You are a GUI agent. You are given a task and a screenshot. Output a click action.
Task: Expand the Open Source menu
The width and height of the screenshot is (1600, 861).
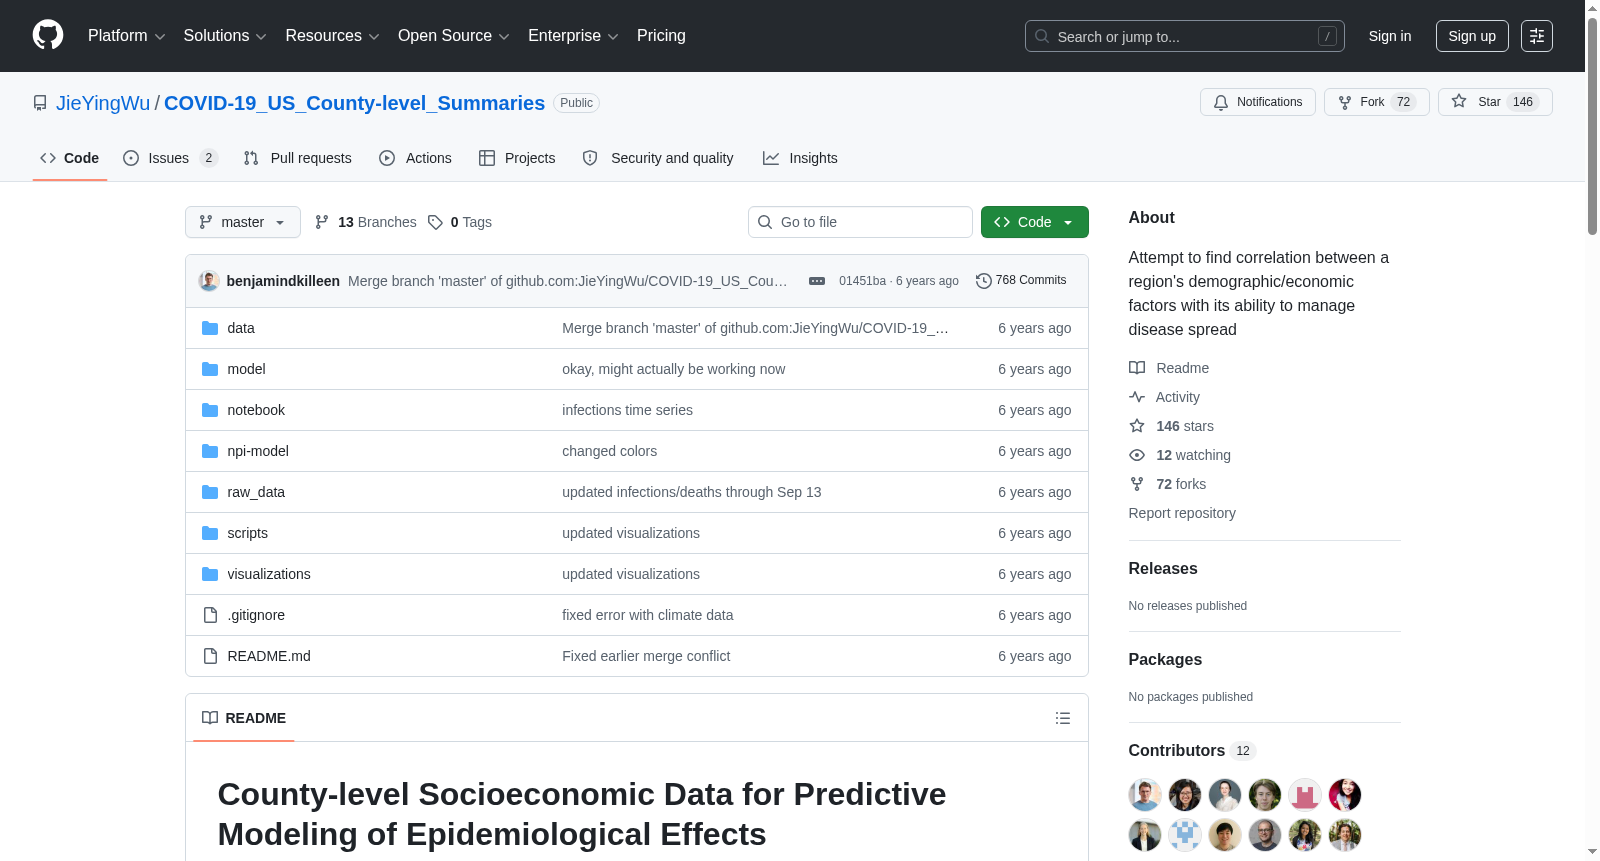454,36
